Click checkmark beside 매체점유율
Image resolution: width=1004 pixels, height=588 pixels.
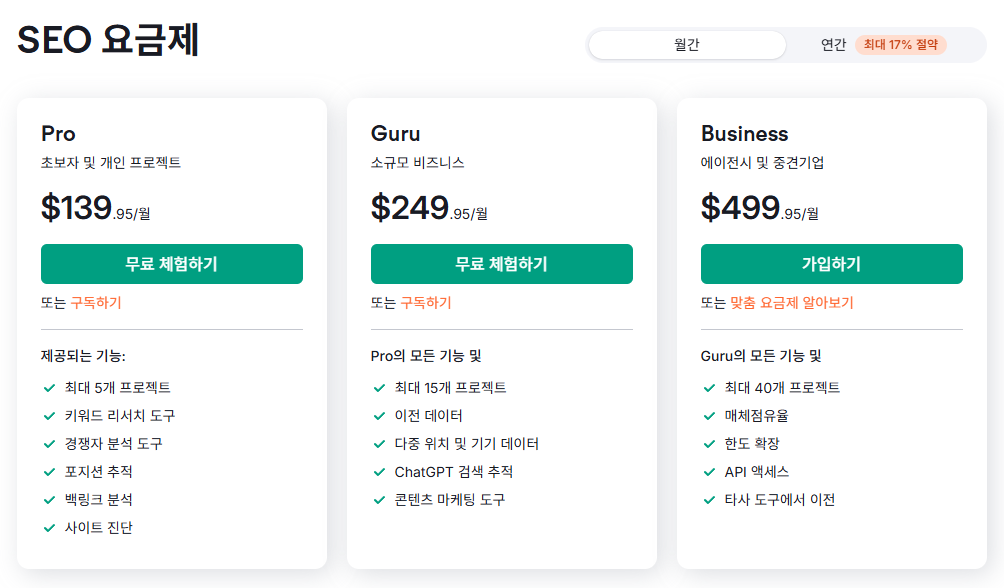pos(709,416)
